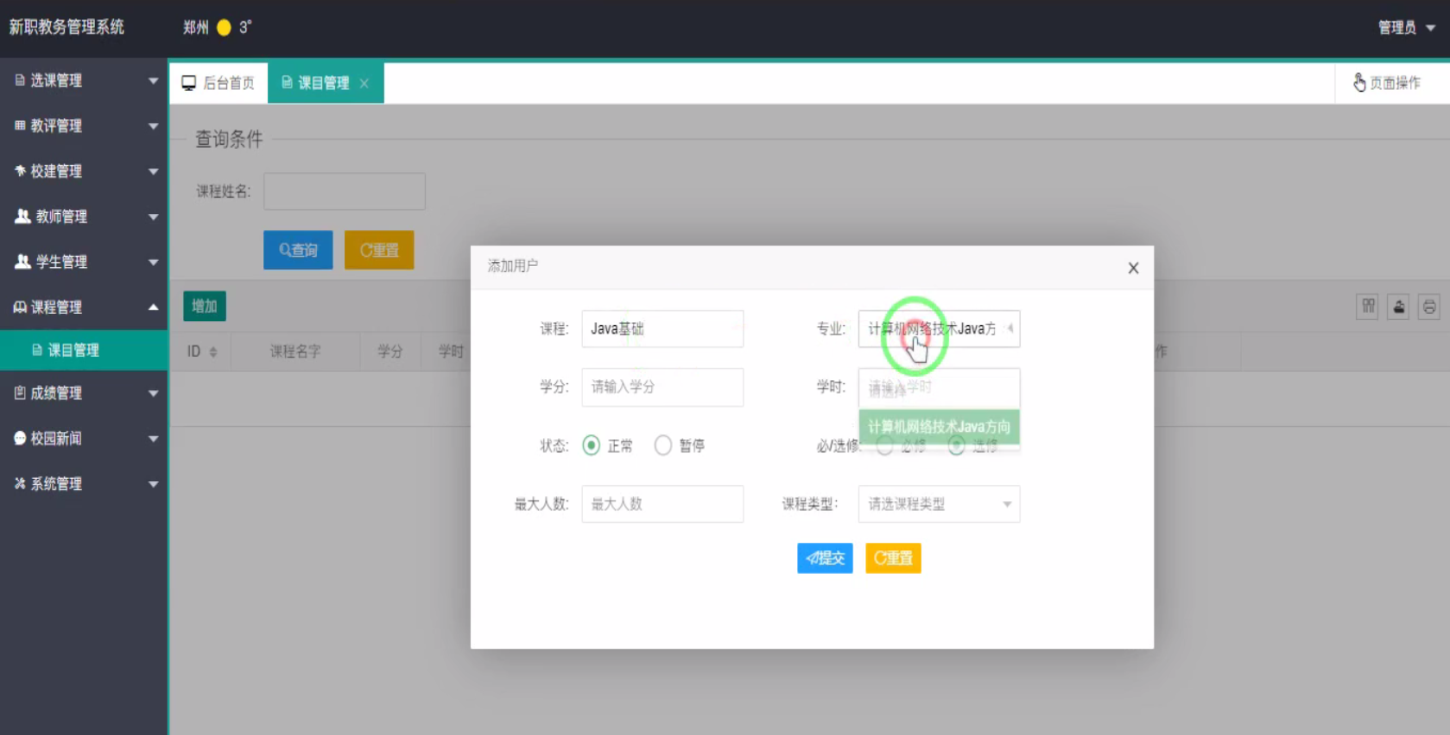Click the ID column sort arrows
The image size is (1450, 735).
[213, 352]
